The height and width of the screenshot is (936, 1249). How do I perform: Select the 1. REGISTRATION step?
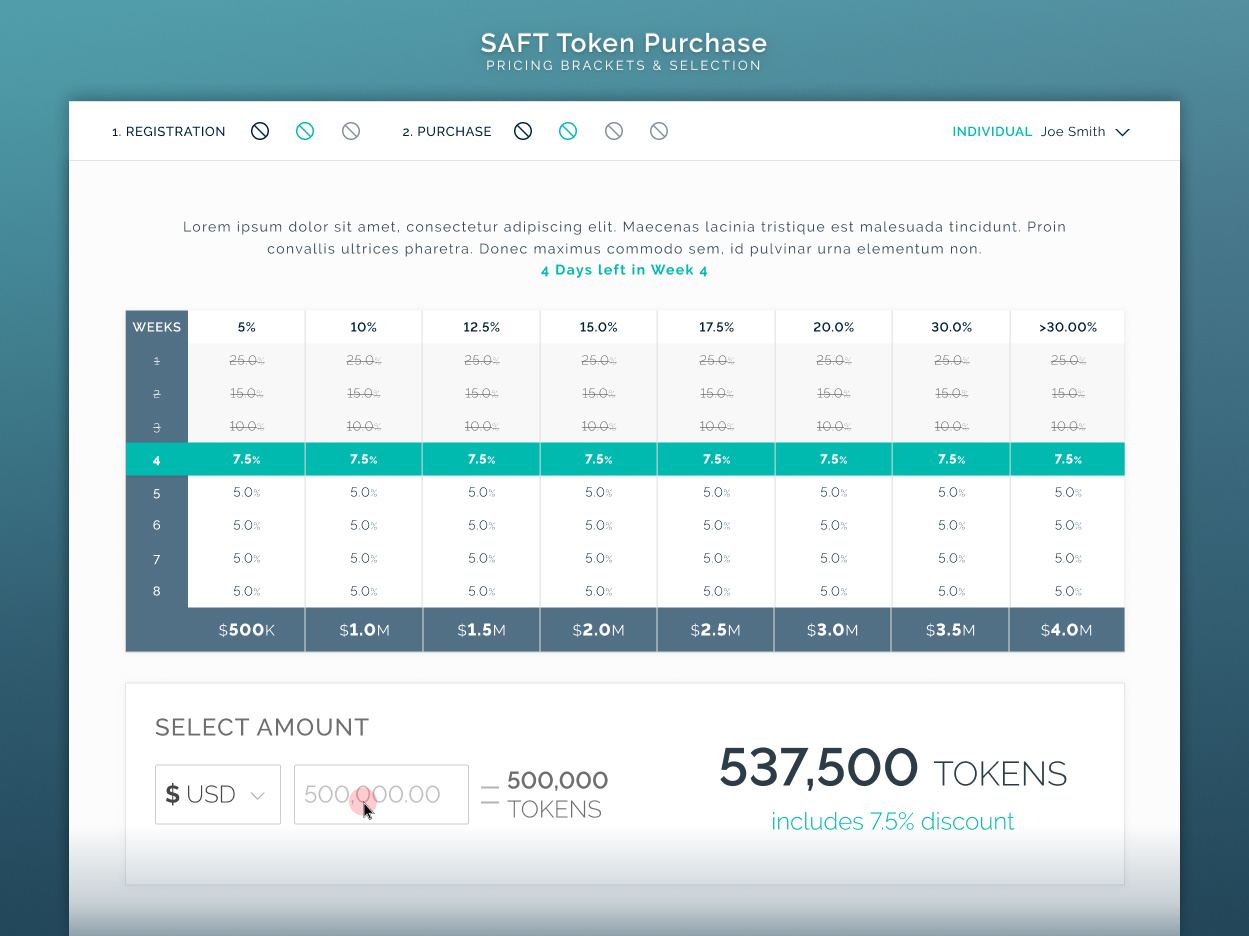[x=169, y=131]
